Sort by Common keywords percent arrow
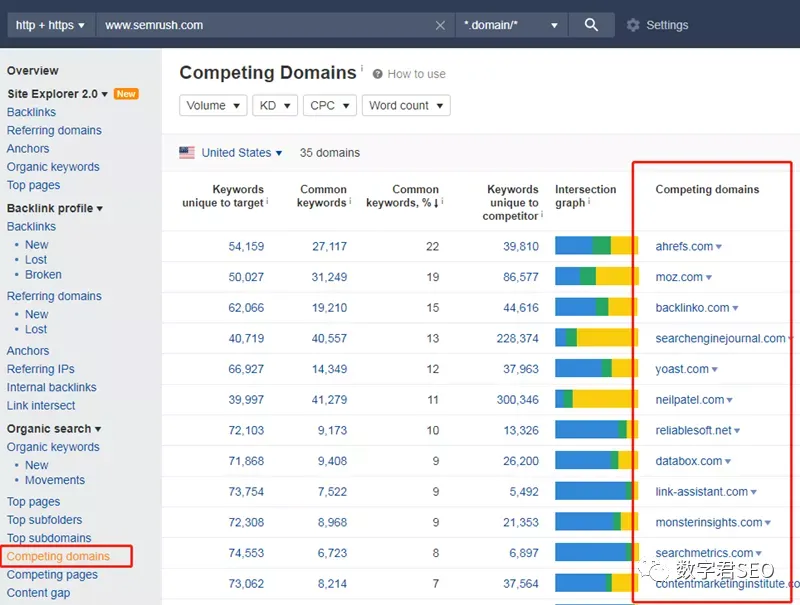The image size is (800, 605). [x=436, y=203]
